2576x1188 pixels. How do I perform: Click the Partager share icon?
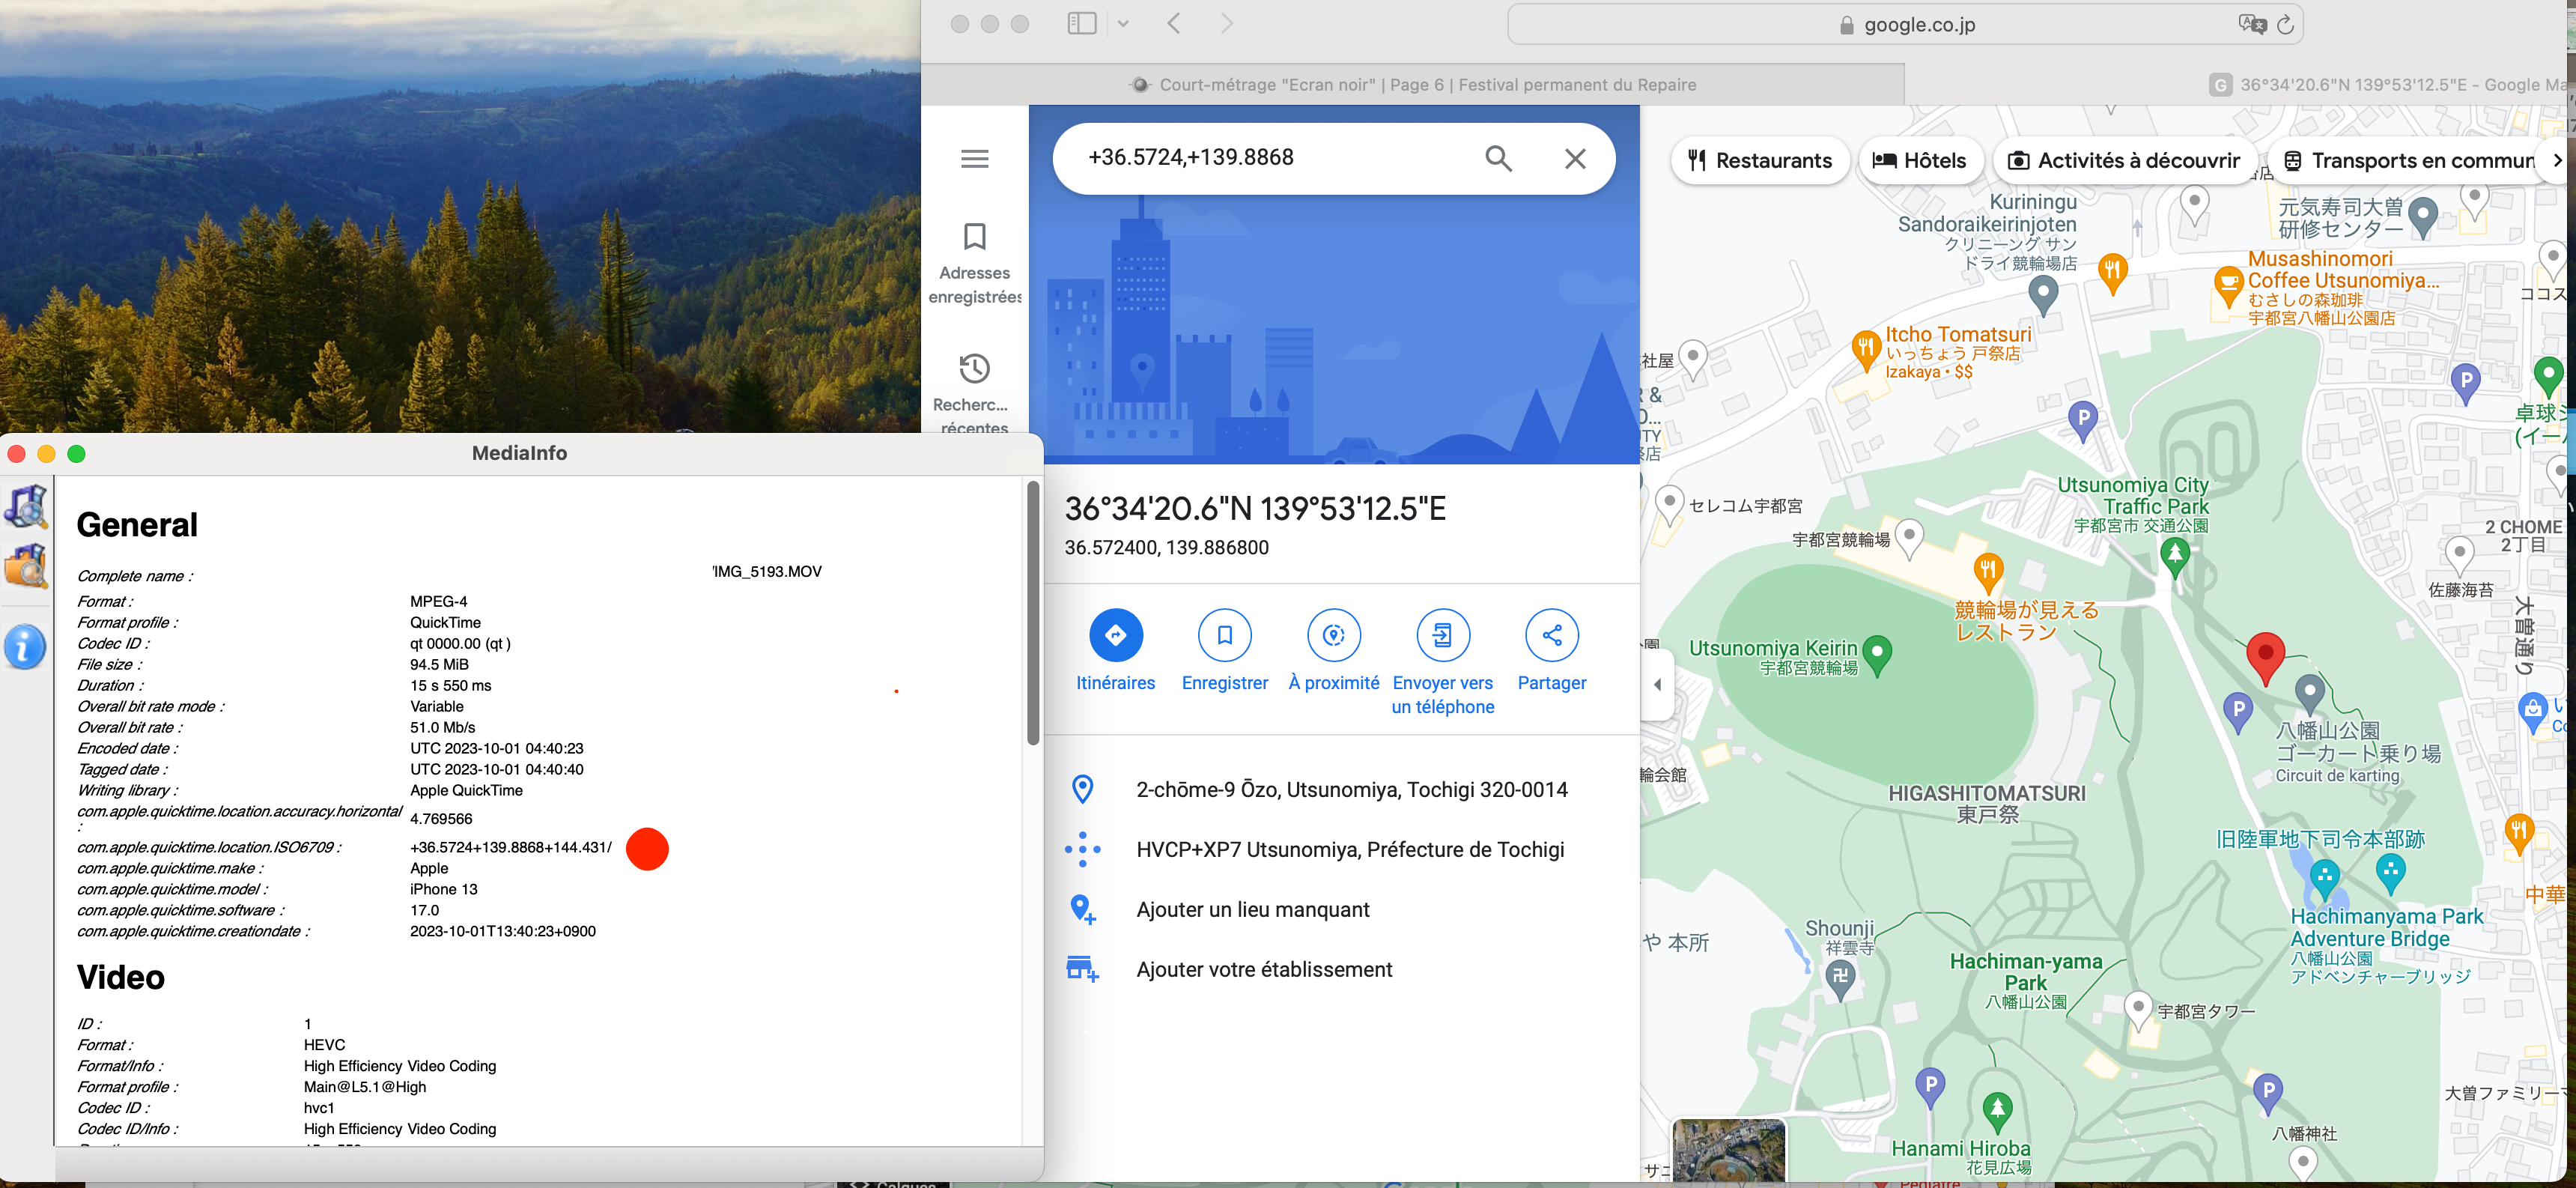click(1551, 635)
